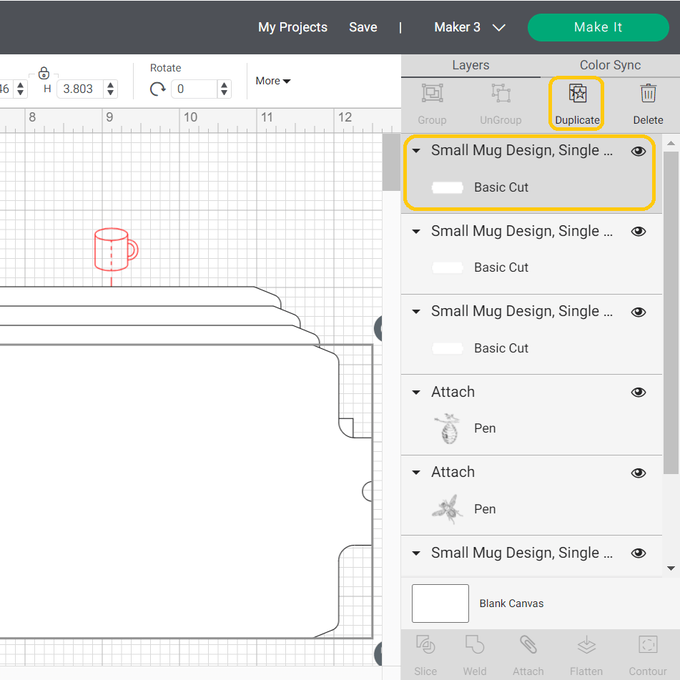
Task: Expand the More options dropdown
Action: (273, 81)
